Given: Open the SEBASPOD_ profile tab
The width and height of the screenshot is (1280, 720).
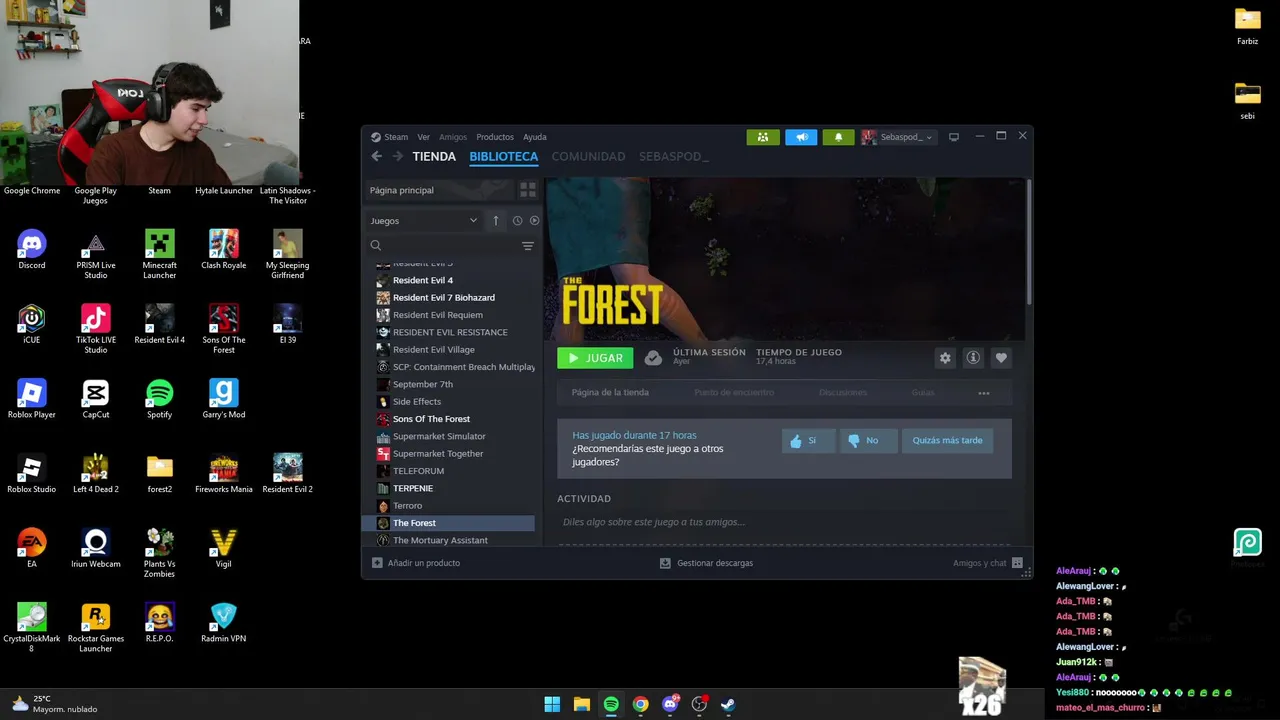Looking at the screenshot, I should pyautogui.click(x=674, y=156).
